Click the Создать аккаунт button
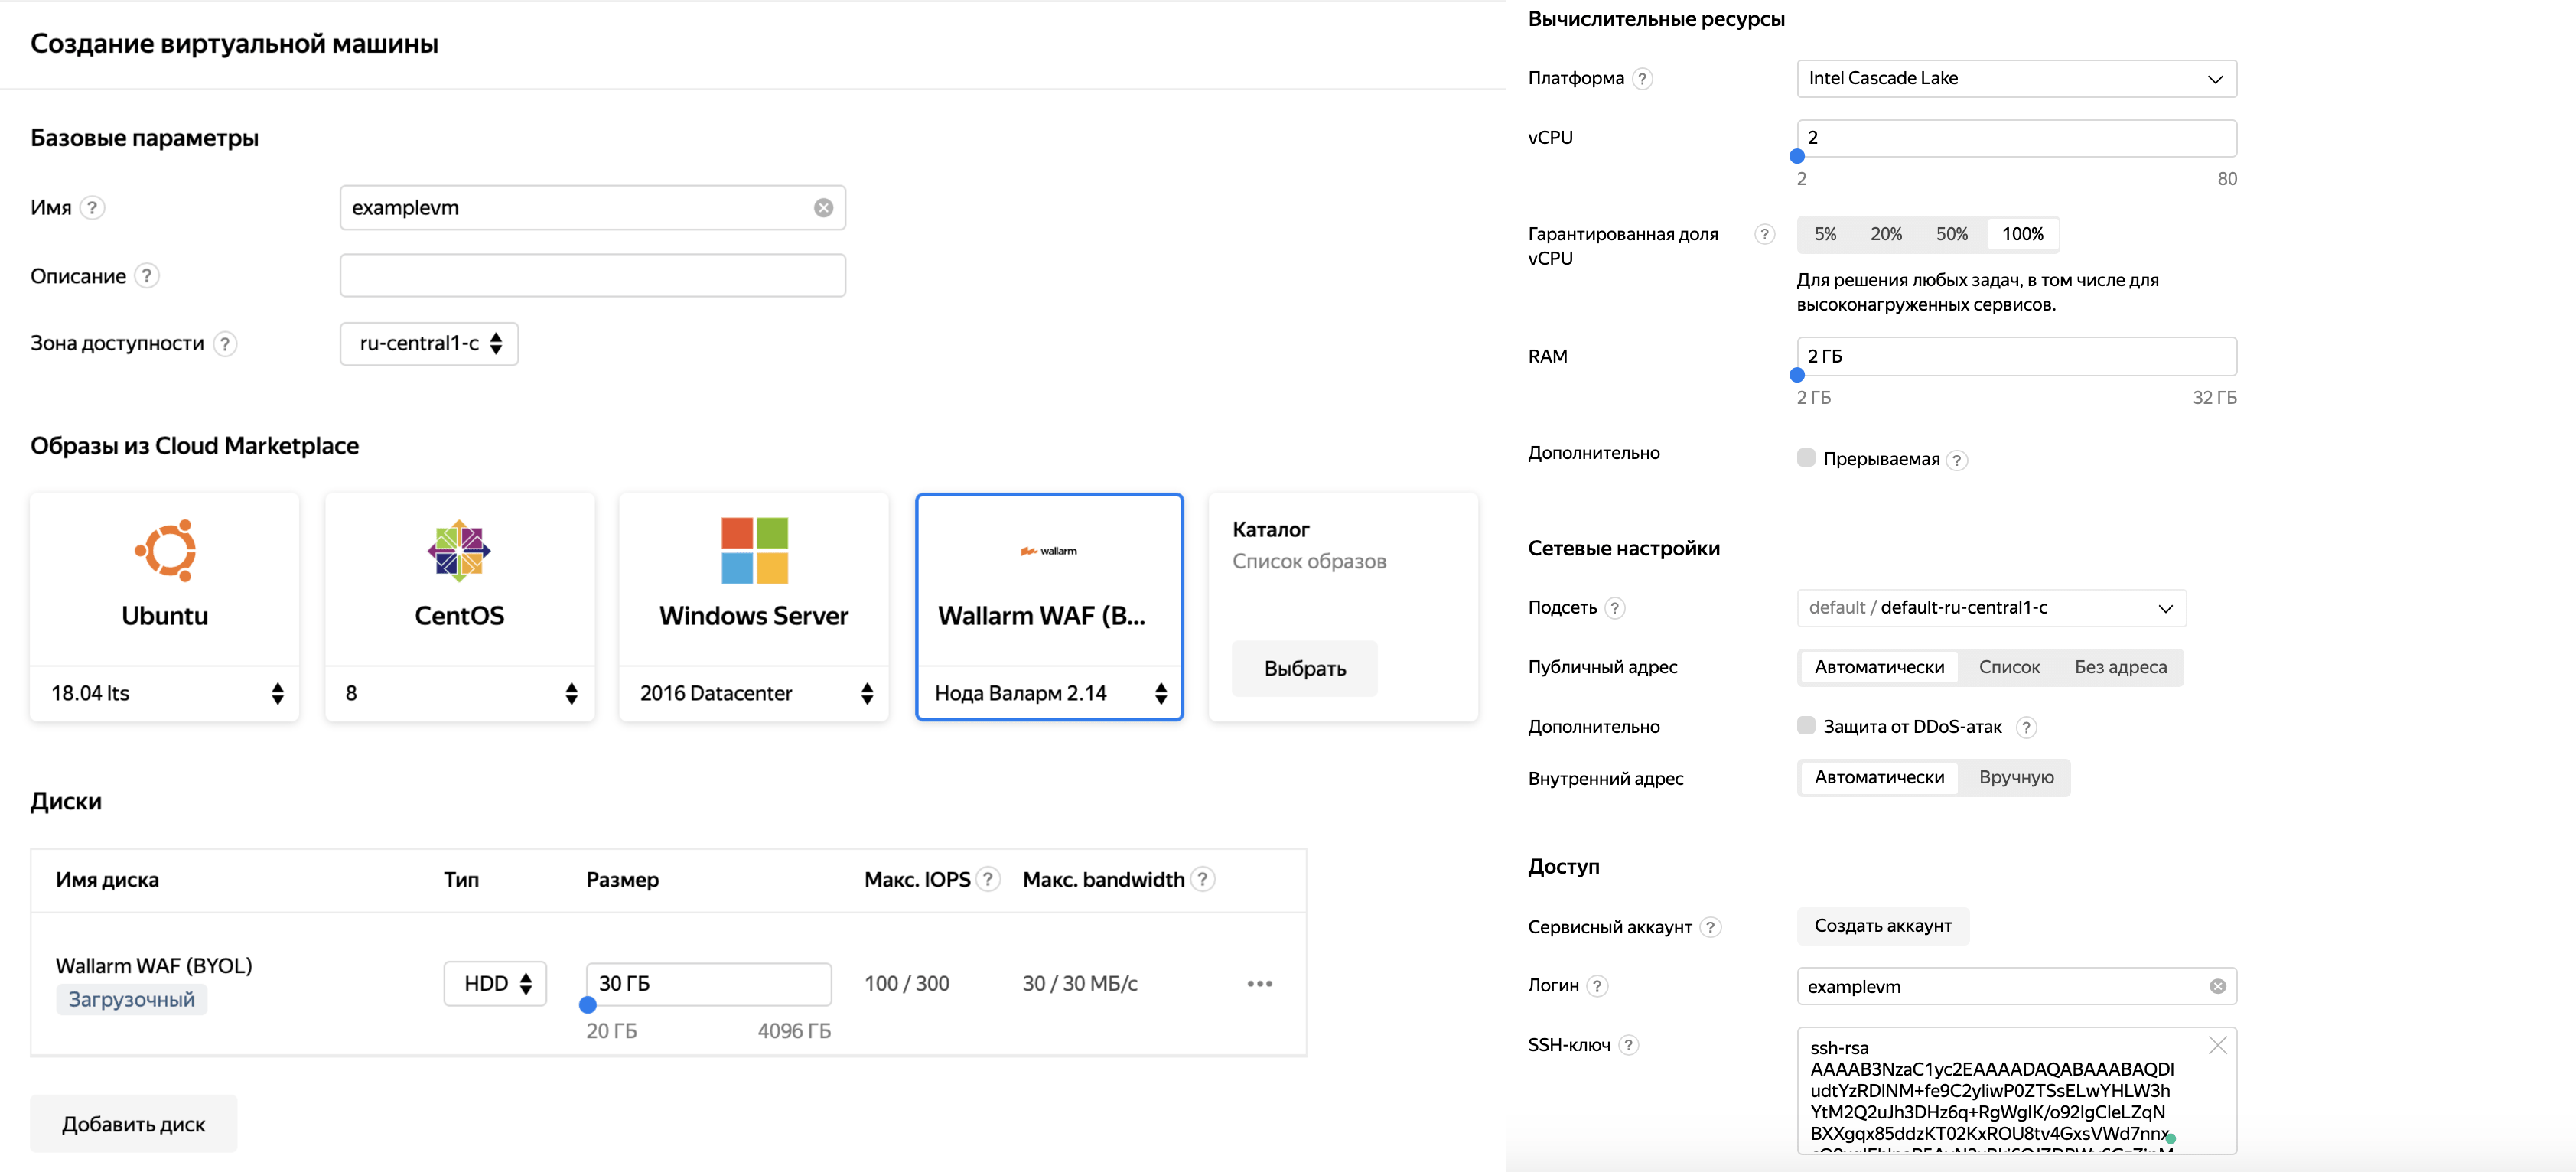Viewport: 2576px width, 1172px height. pyautogui.click(x=1882, y=926)
